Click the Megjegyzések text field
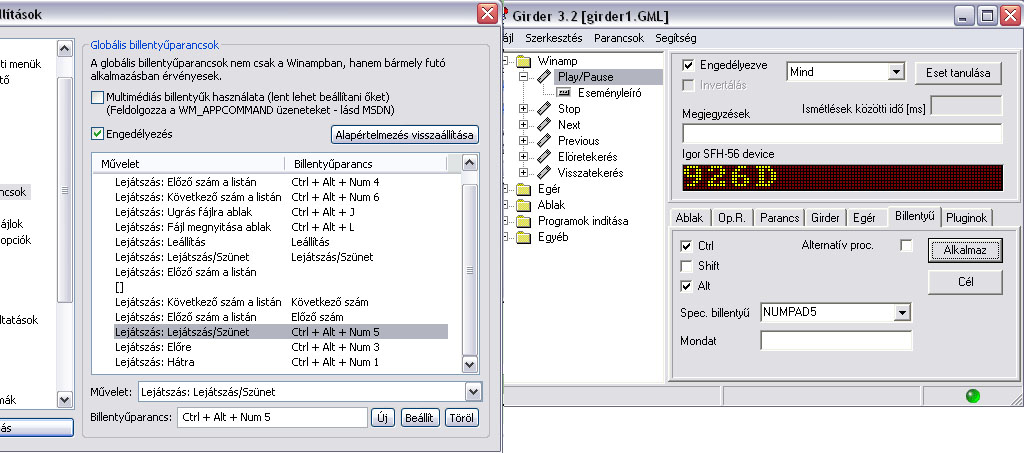The image size is (1024, 453). tap(842, 134)
